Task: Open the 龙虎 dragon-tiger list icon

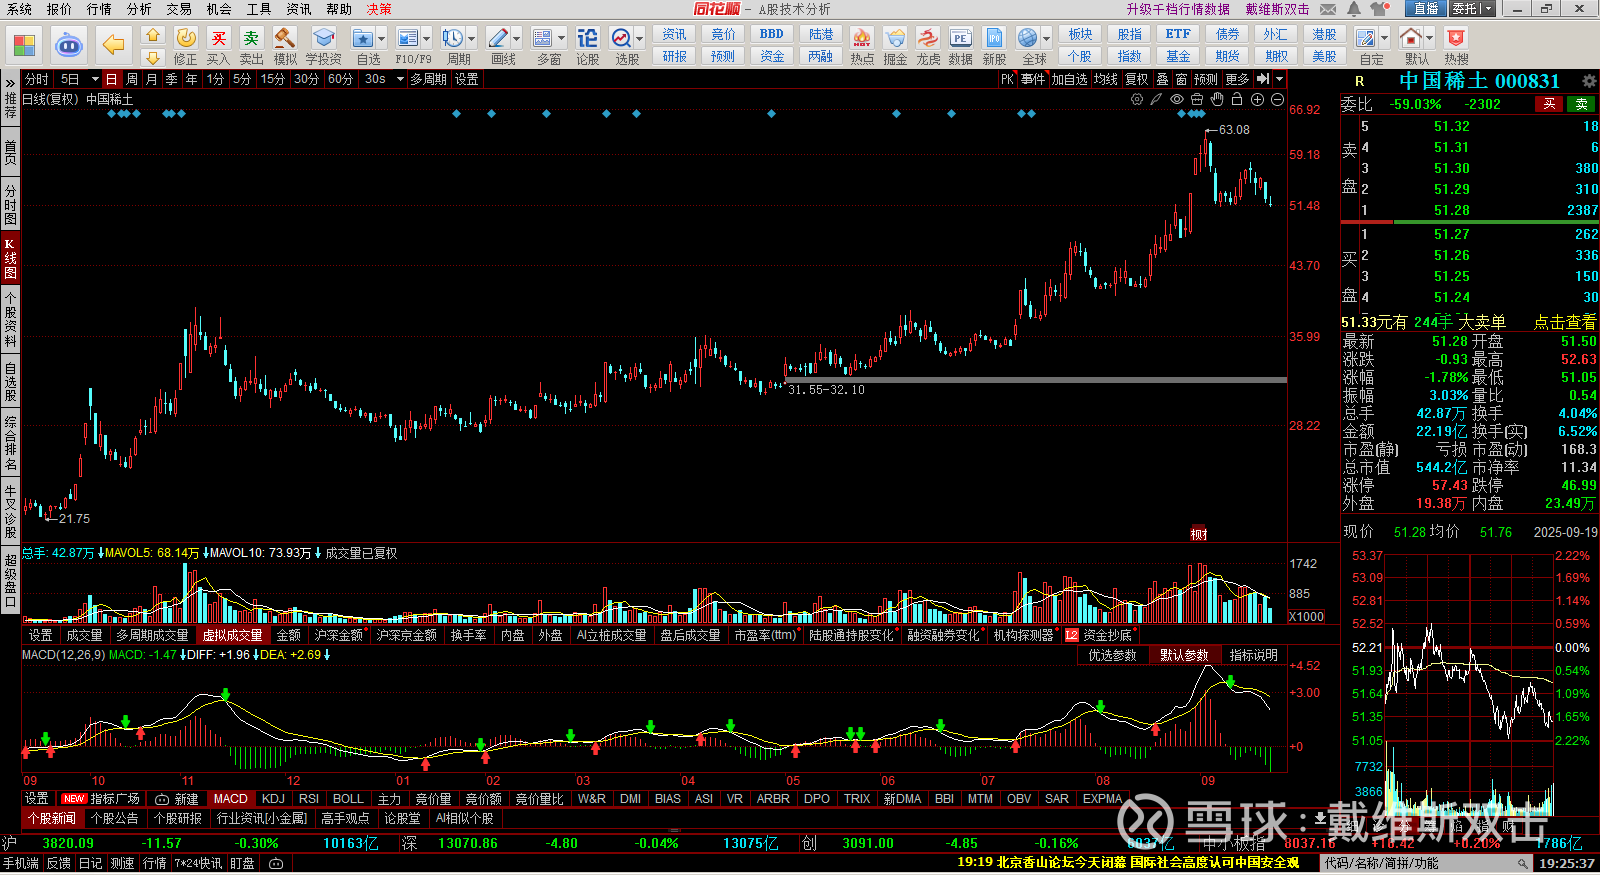Action: click(x=928, y=38)
